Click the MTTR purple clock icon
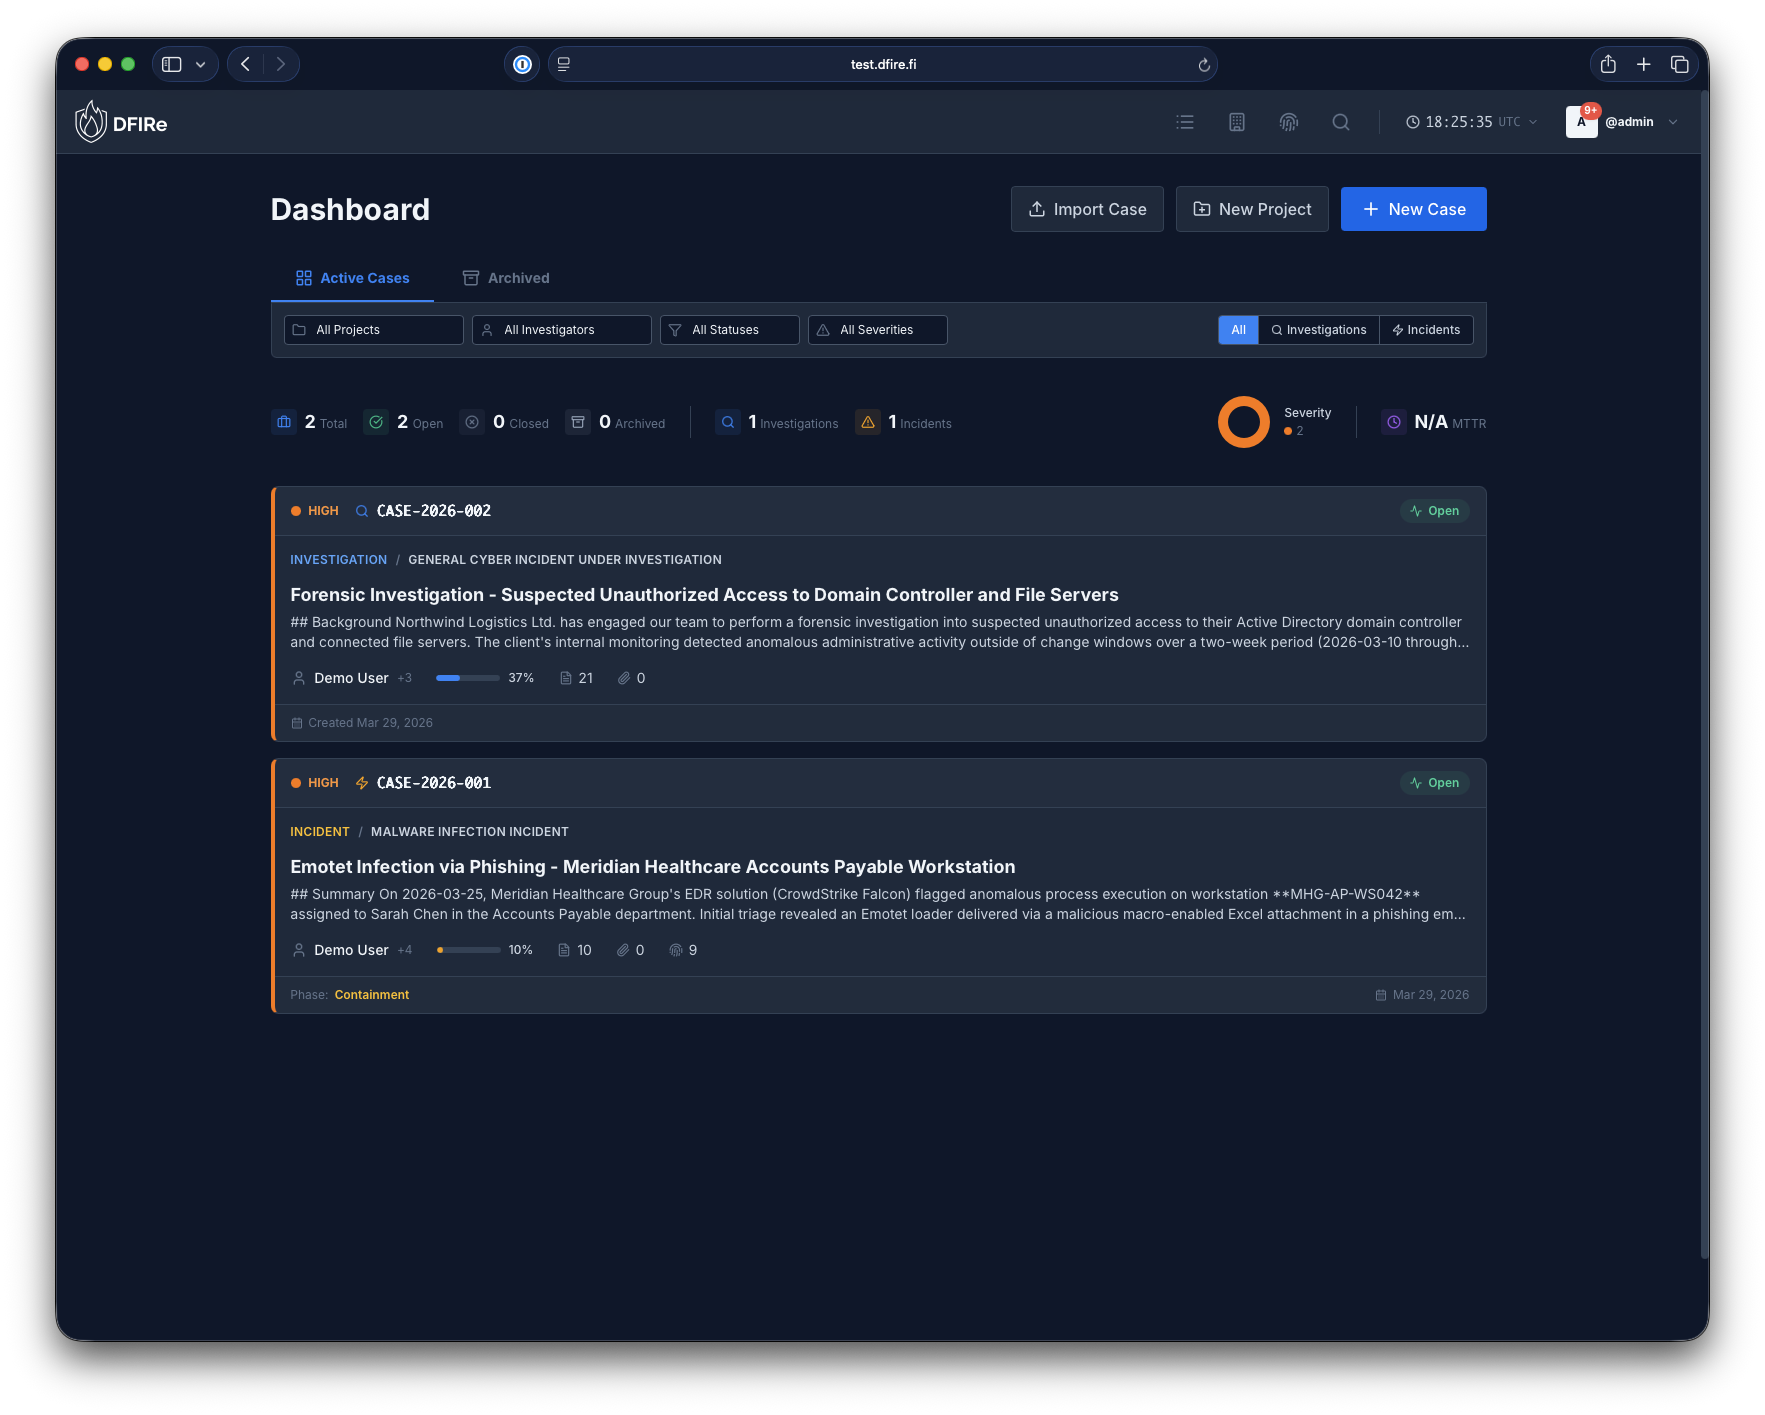Image resolution: width=1765 pixels, height=1415 pixels. (x=1394, y=422)
